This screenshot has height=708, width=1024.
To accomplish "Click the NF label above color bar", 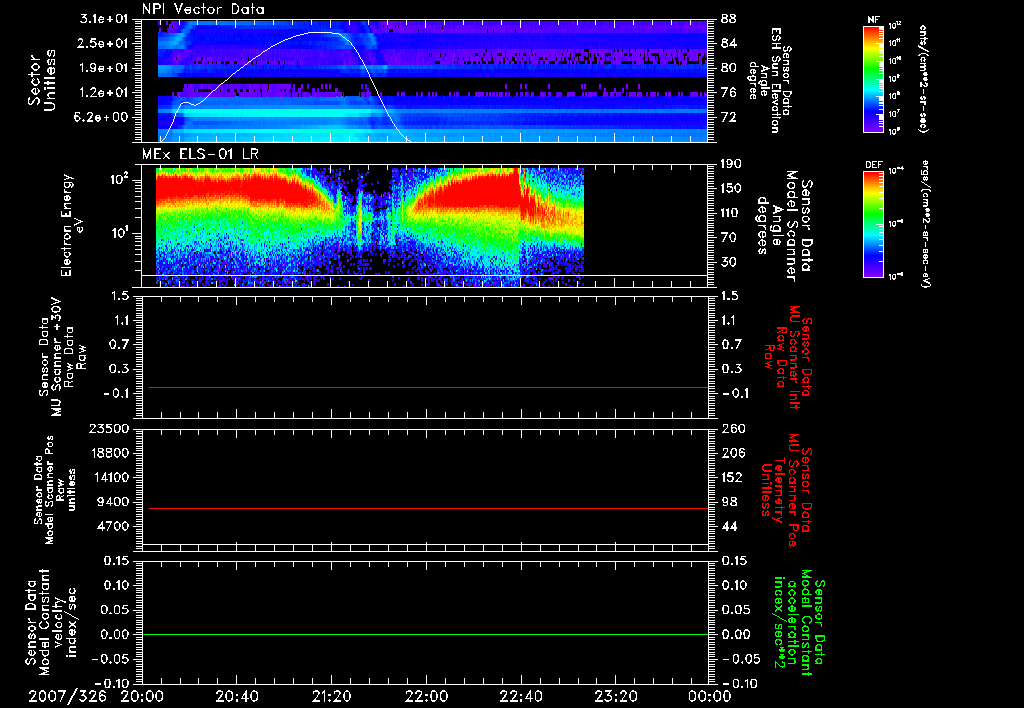I will (x=873, y=20).
